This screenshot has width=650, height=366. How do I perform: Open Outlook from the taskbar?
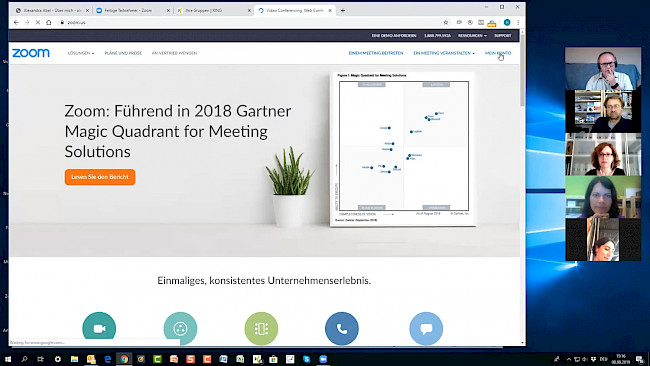(91, 359)
